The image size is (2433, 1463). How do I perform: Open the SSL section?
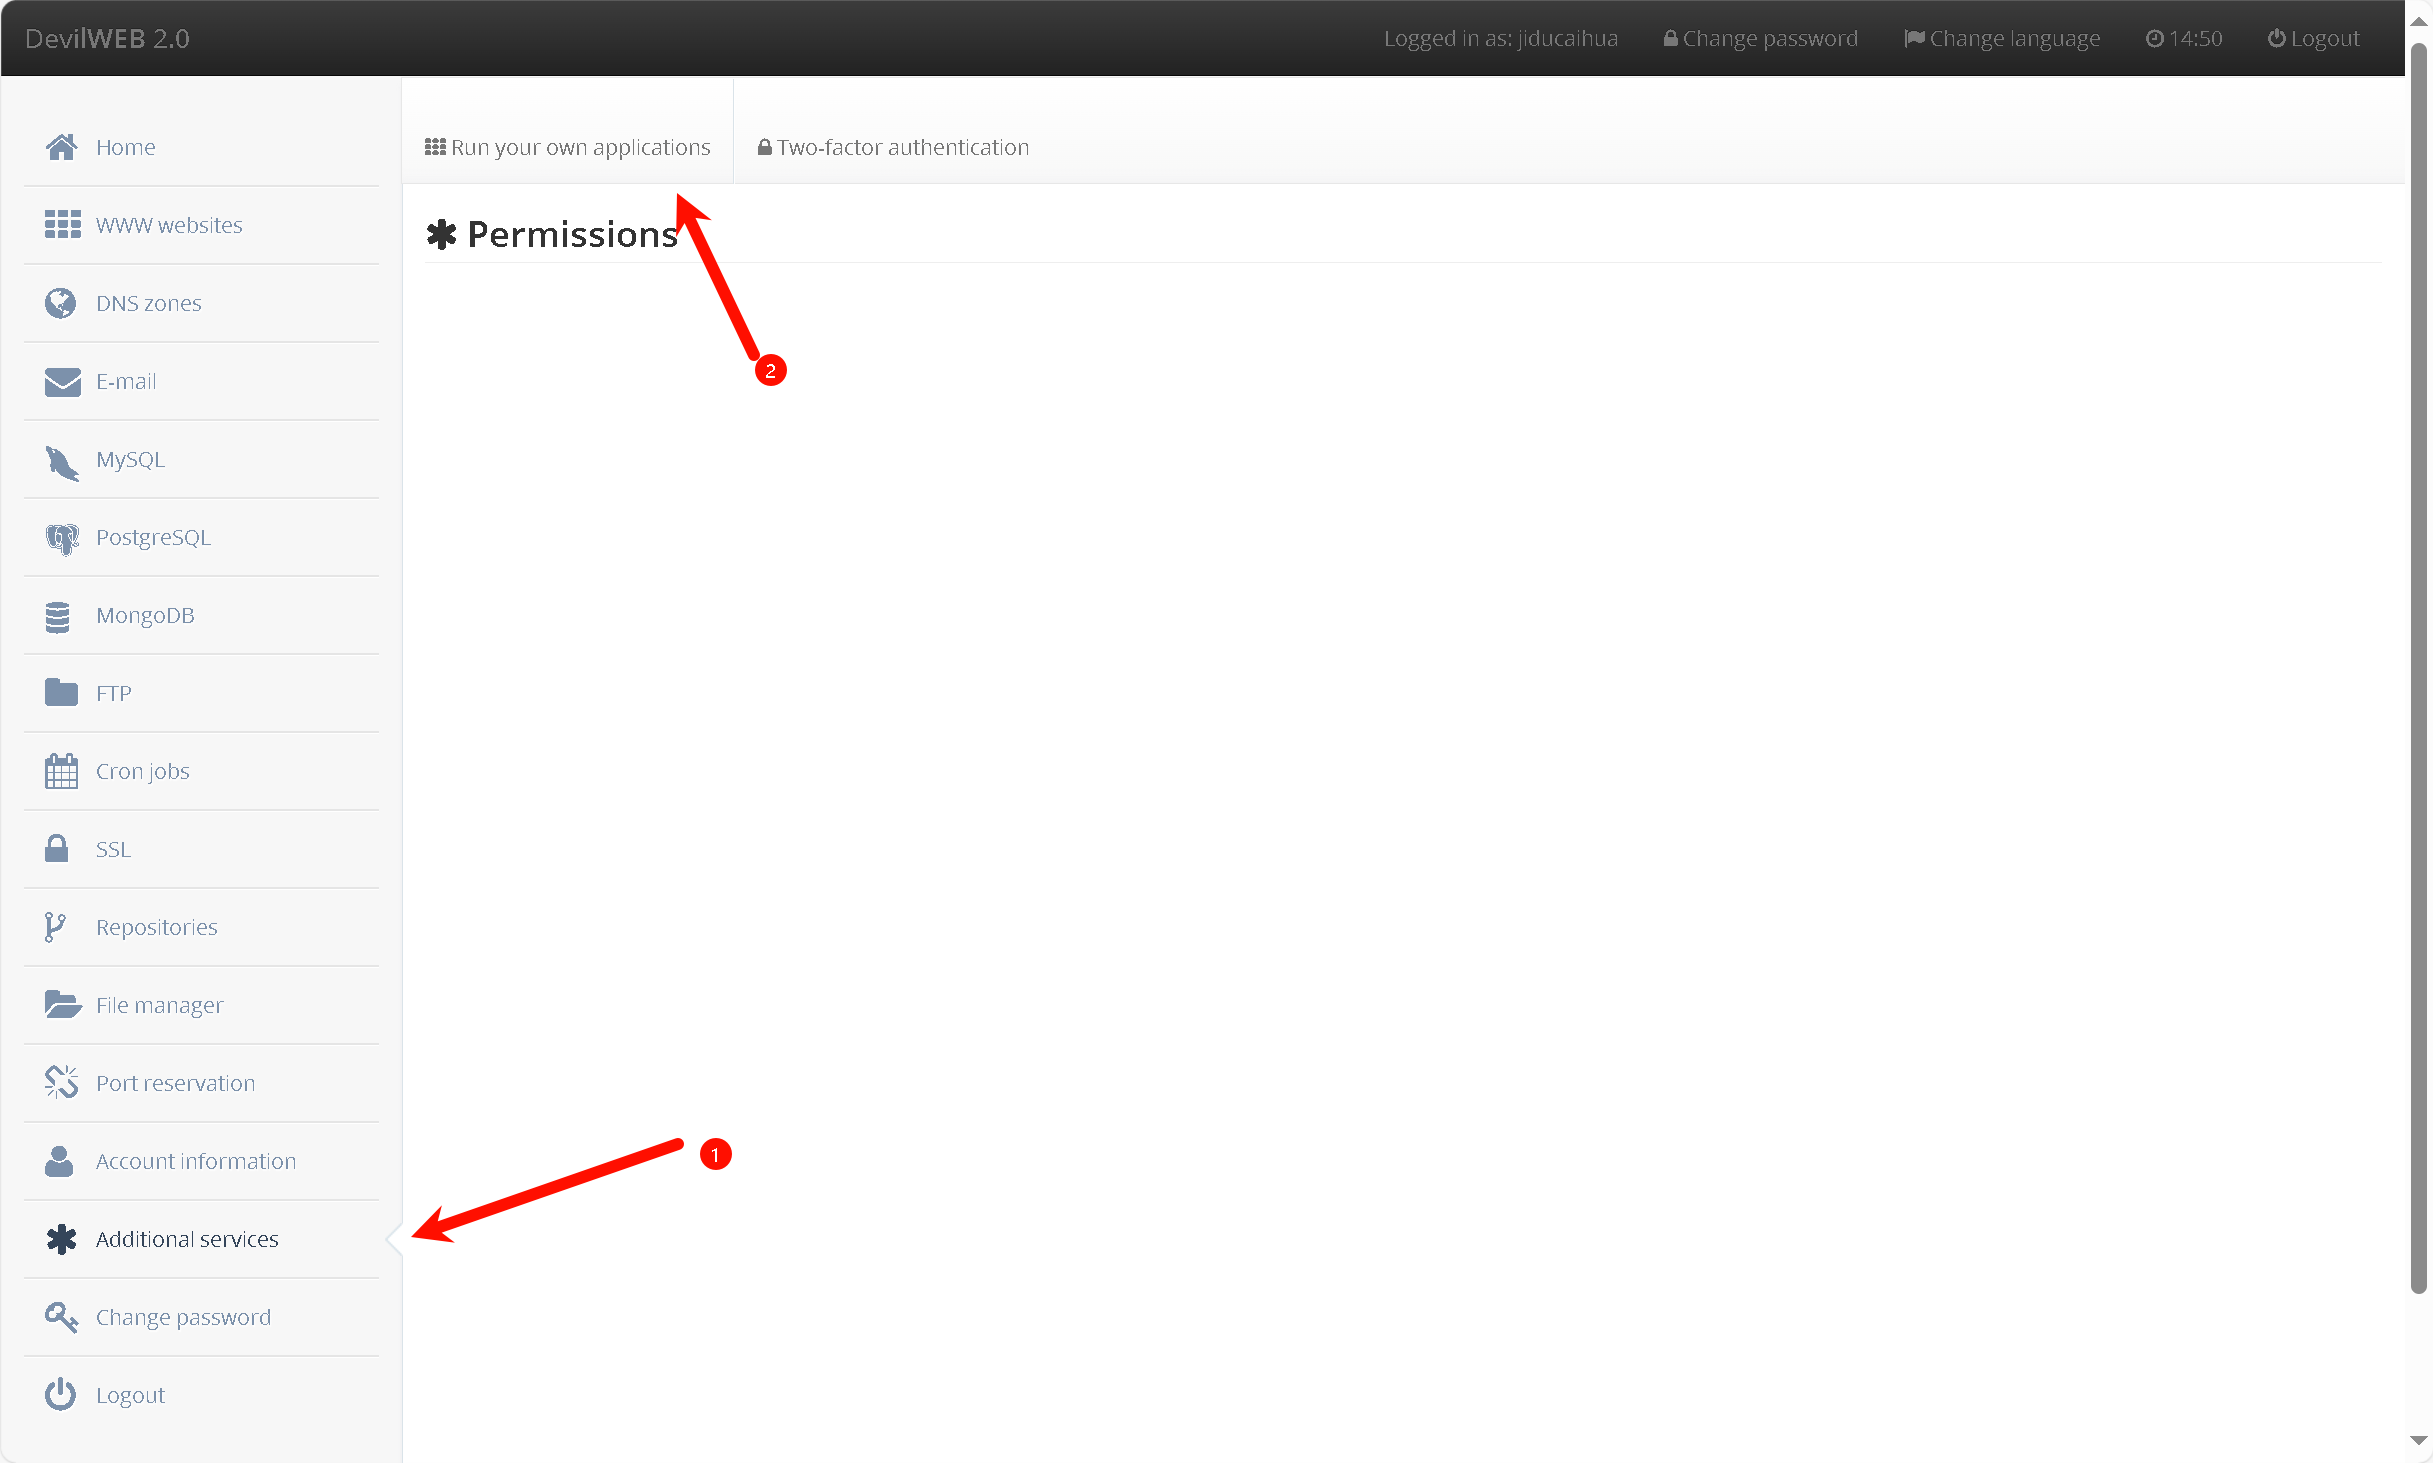point(201,849)
